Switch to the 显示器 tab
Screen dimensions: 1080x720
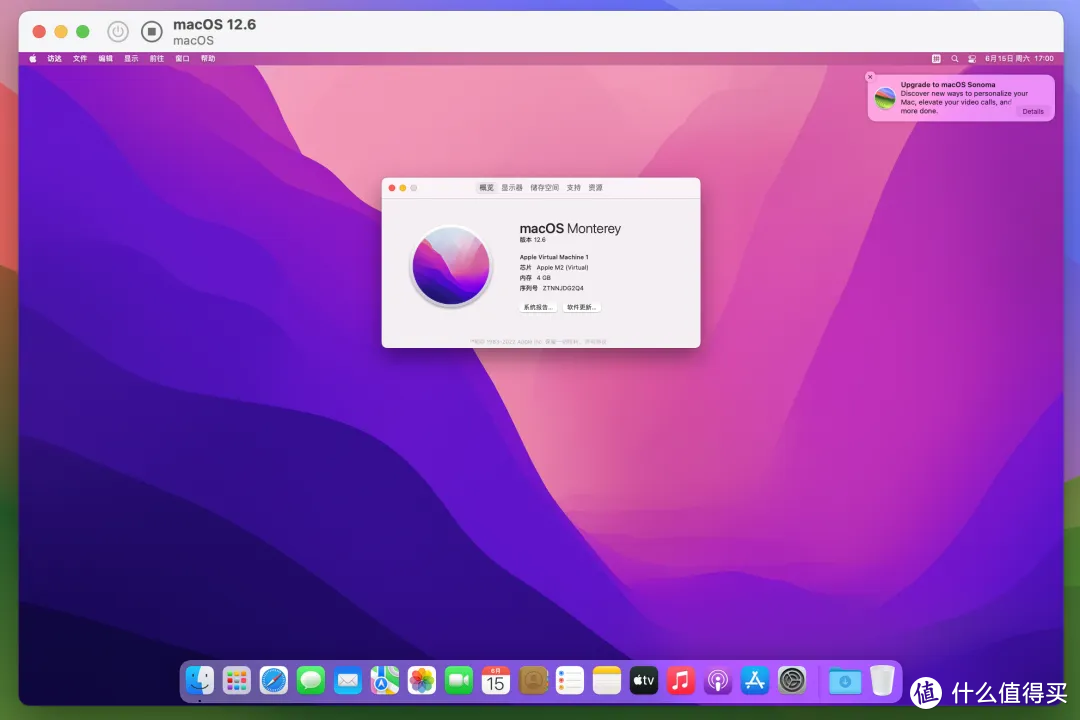512,187
